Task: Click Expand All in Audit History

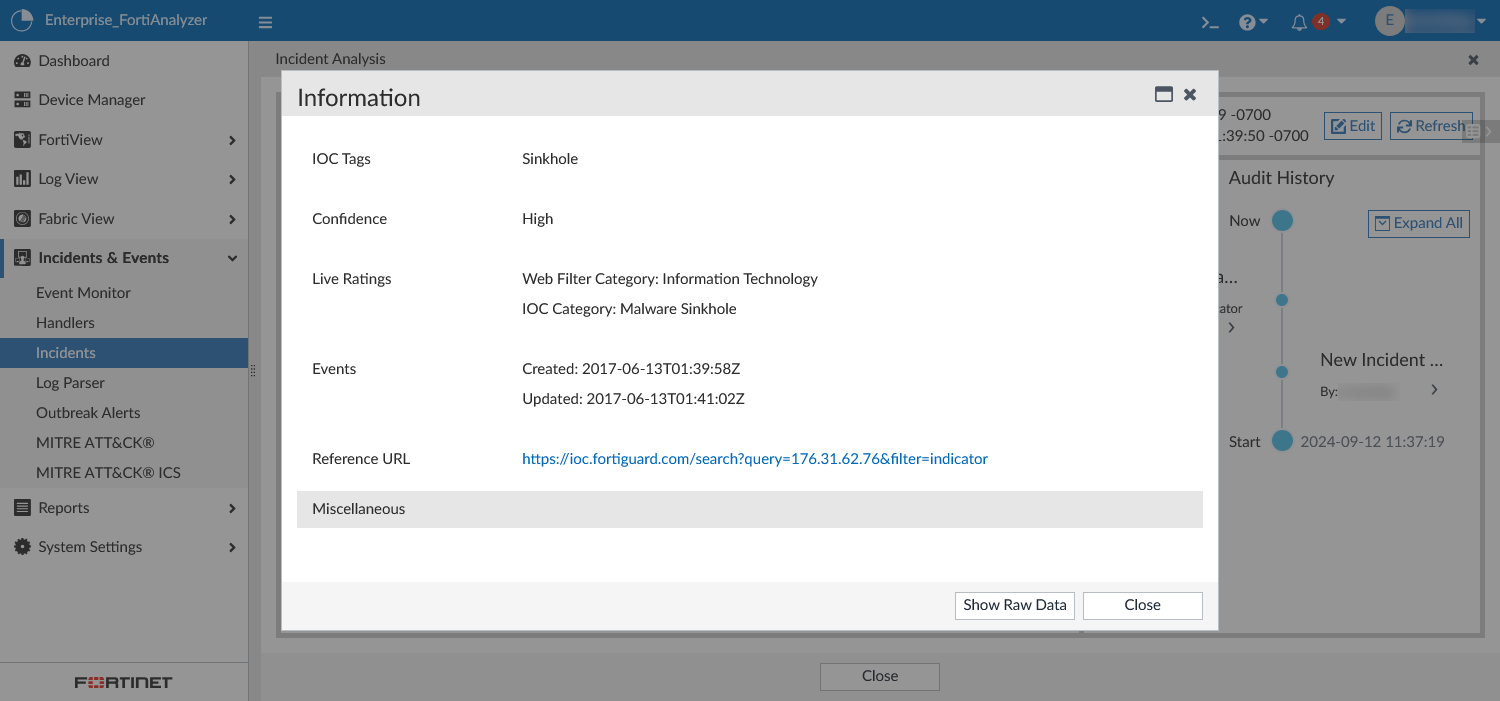Action: [x=1418, y=223]
